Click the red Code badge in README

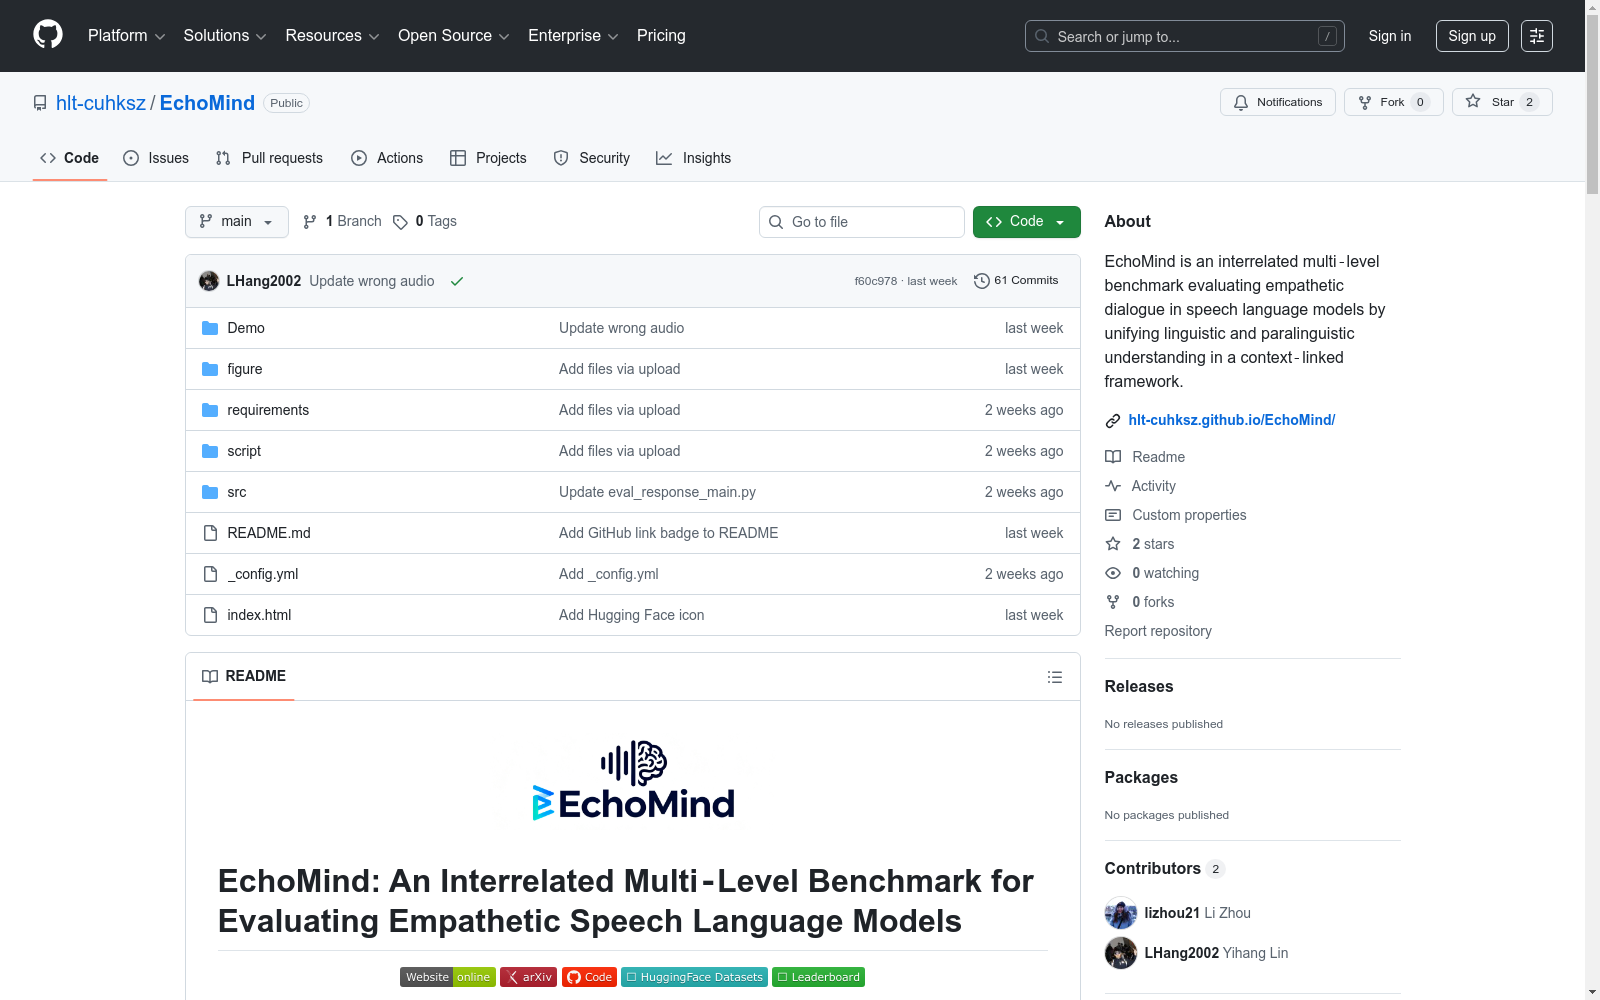590,977
